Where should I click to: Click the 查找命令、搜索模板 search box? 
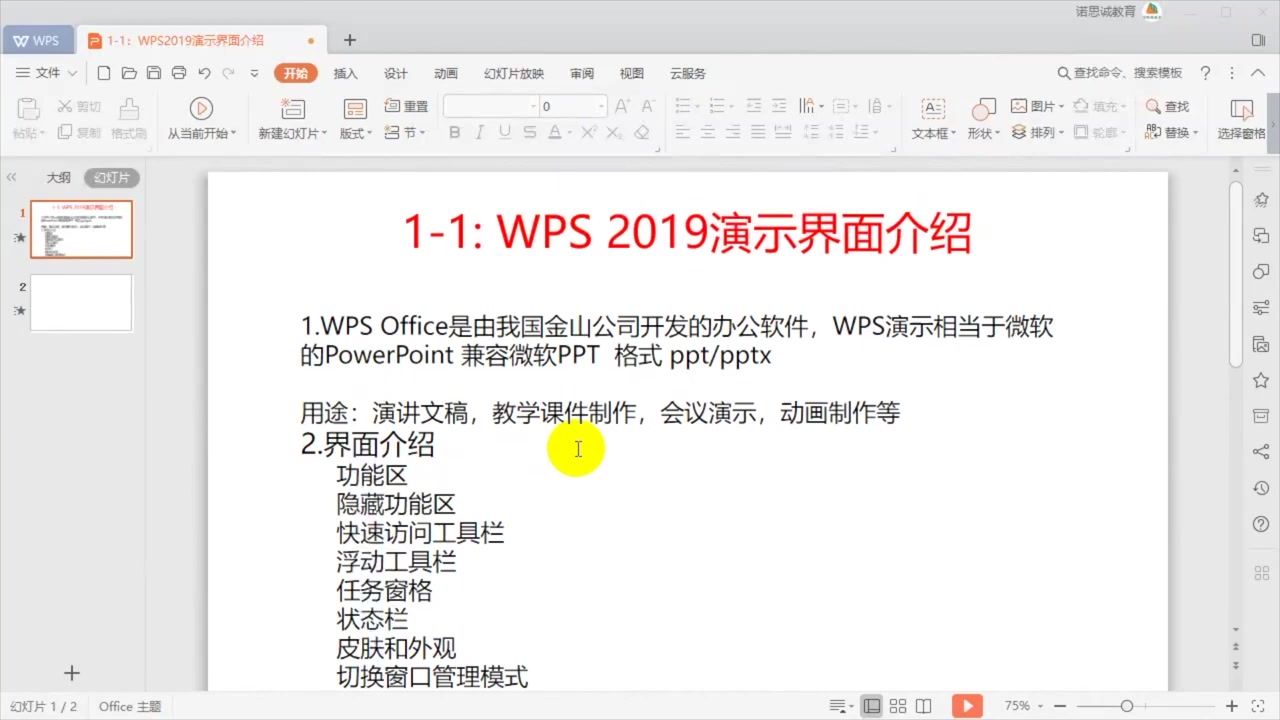tap(1120, 73)
